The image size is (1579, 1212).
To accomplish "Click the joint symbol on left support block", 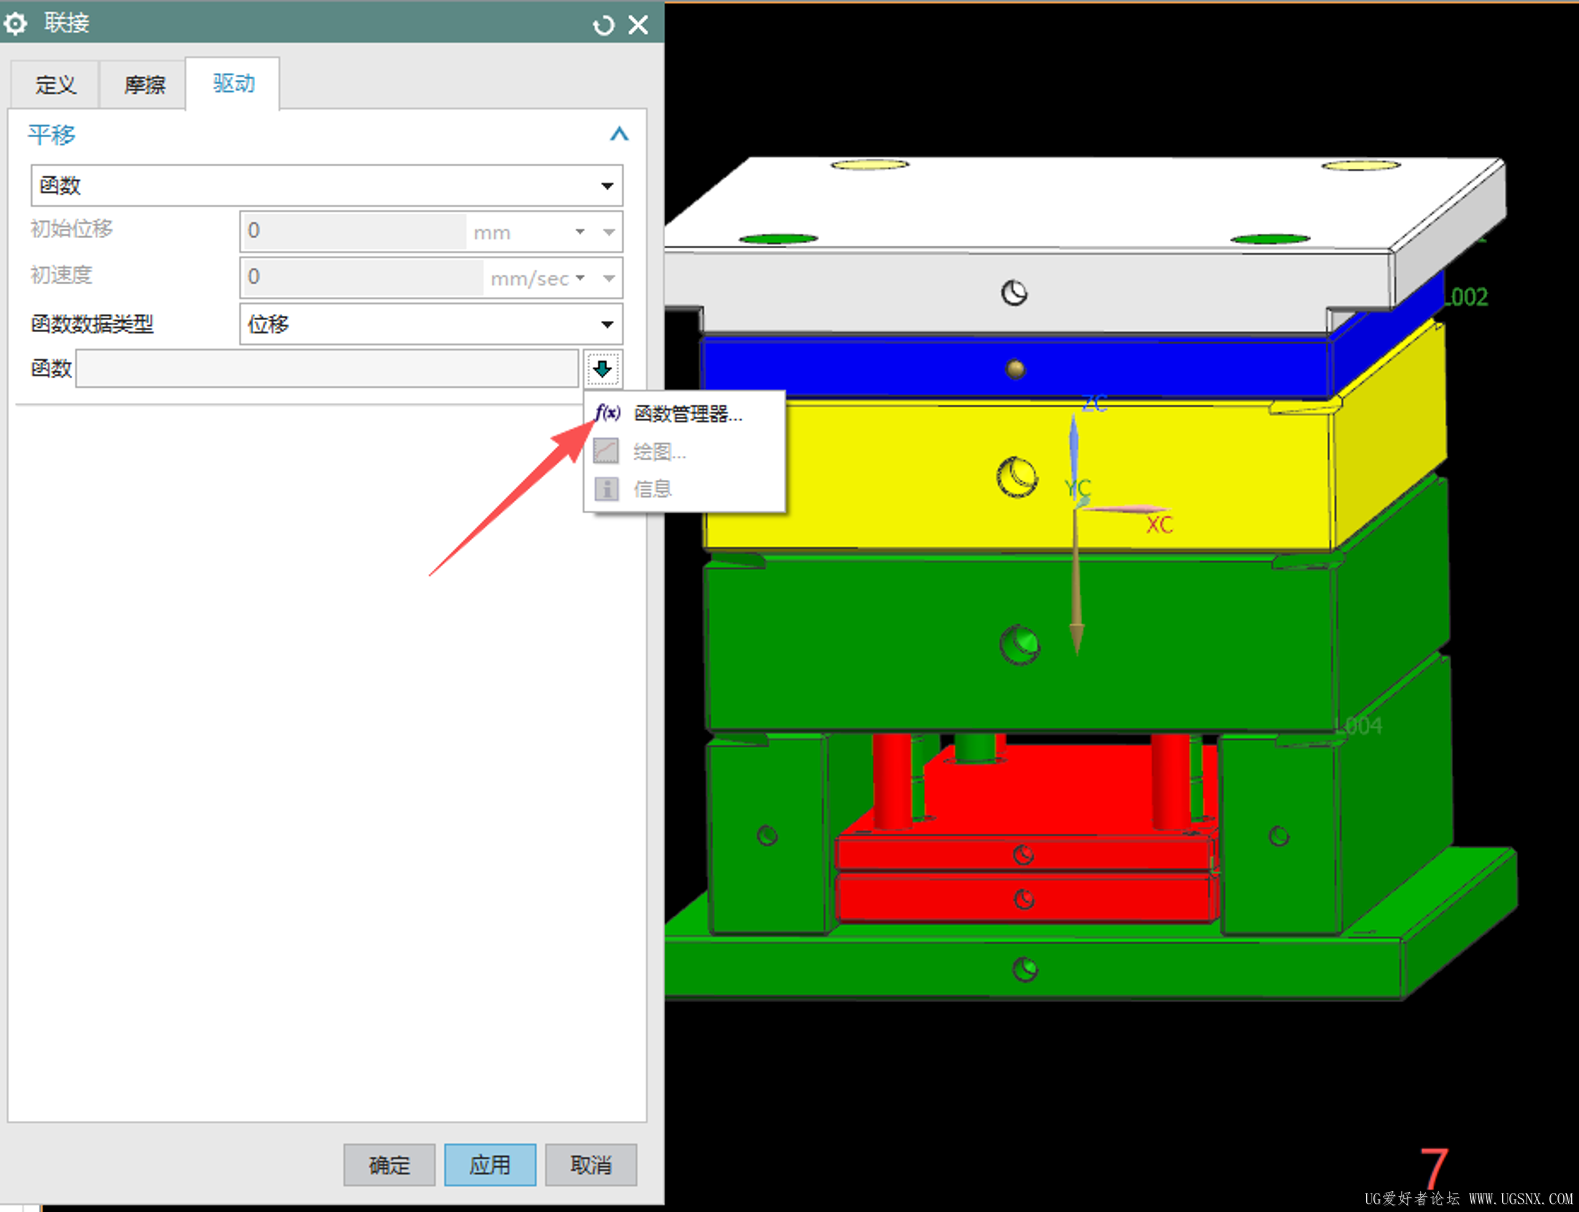I will 767,835.
